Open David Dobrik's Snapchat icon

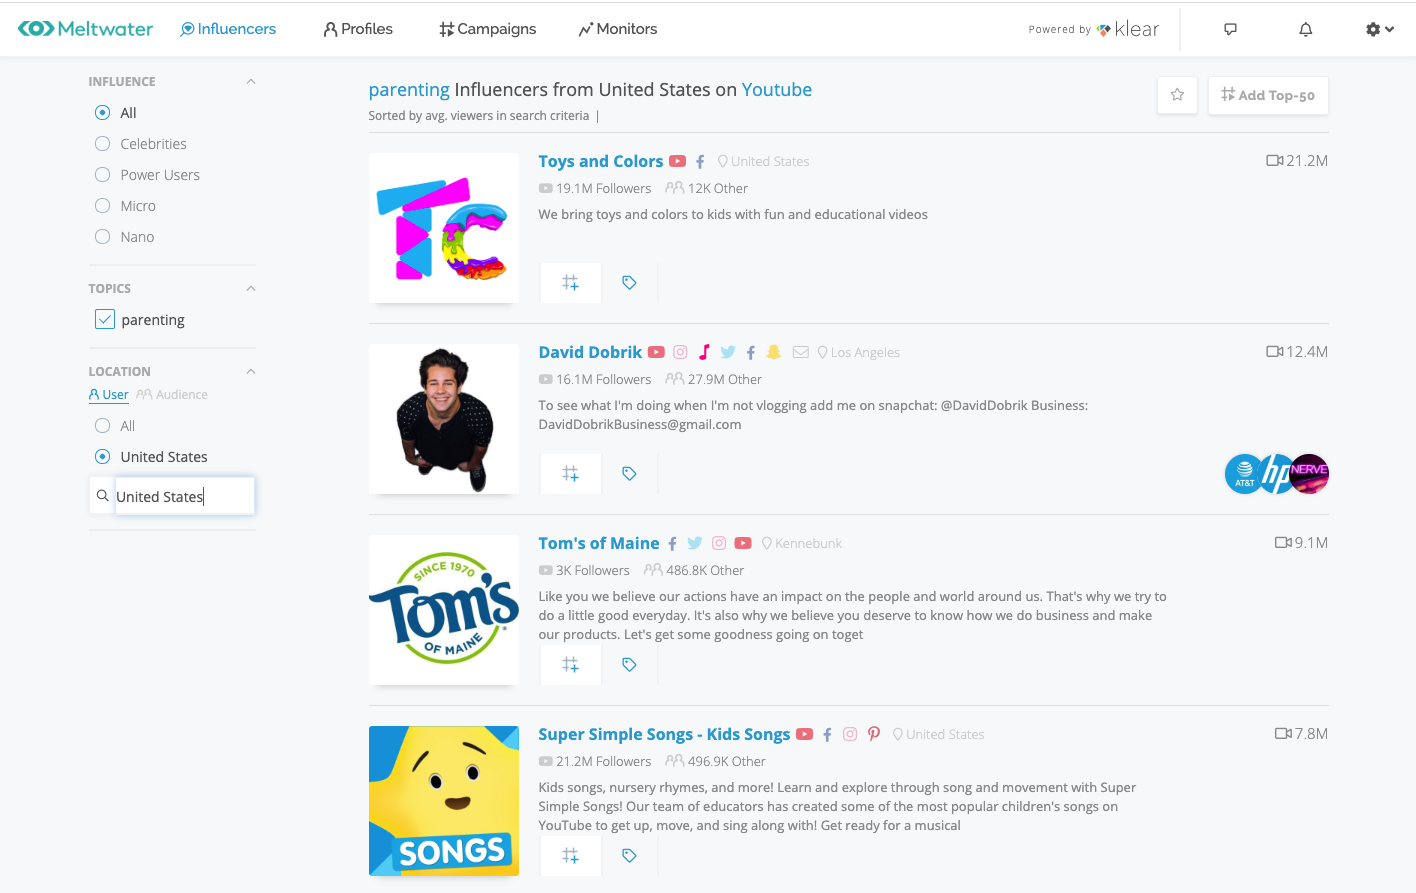(774, 352)
